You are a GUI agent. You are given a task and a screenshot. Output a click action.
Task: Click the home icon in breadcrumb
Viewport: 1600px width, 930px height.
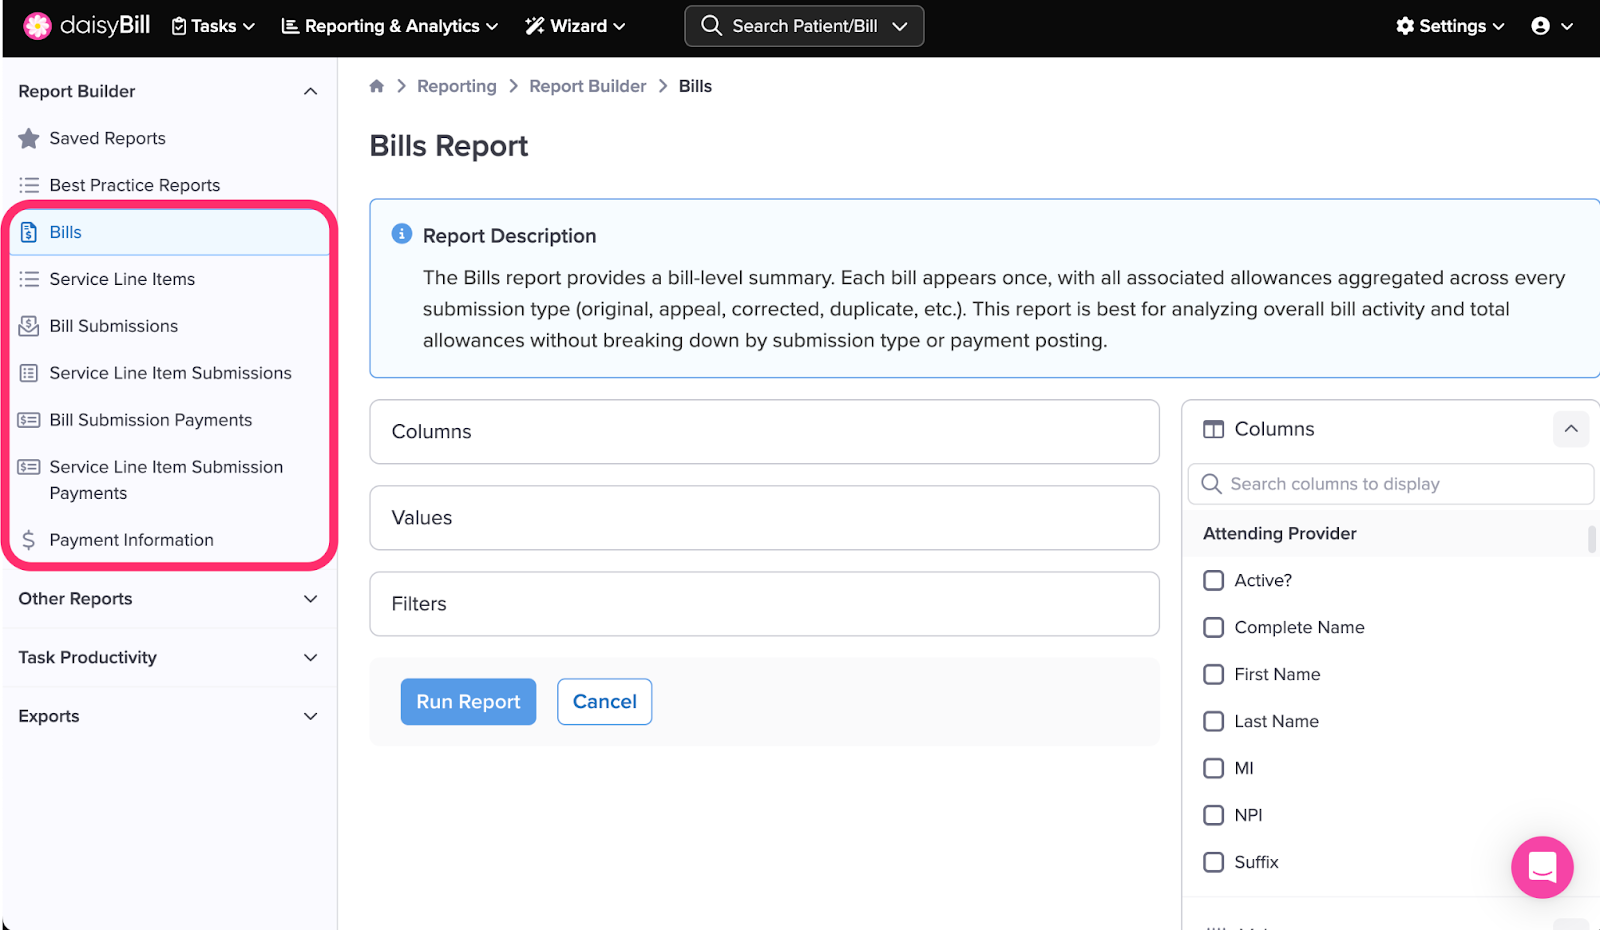[x=377, y=86]
